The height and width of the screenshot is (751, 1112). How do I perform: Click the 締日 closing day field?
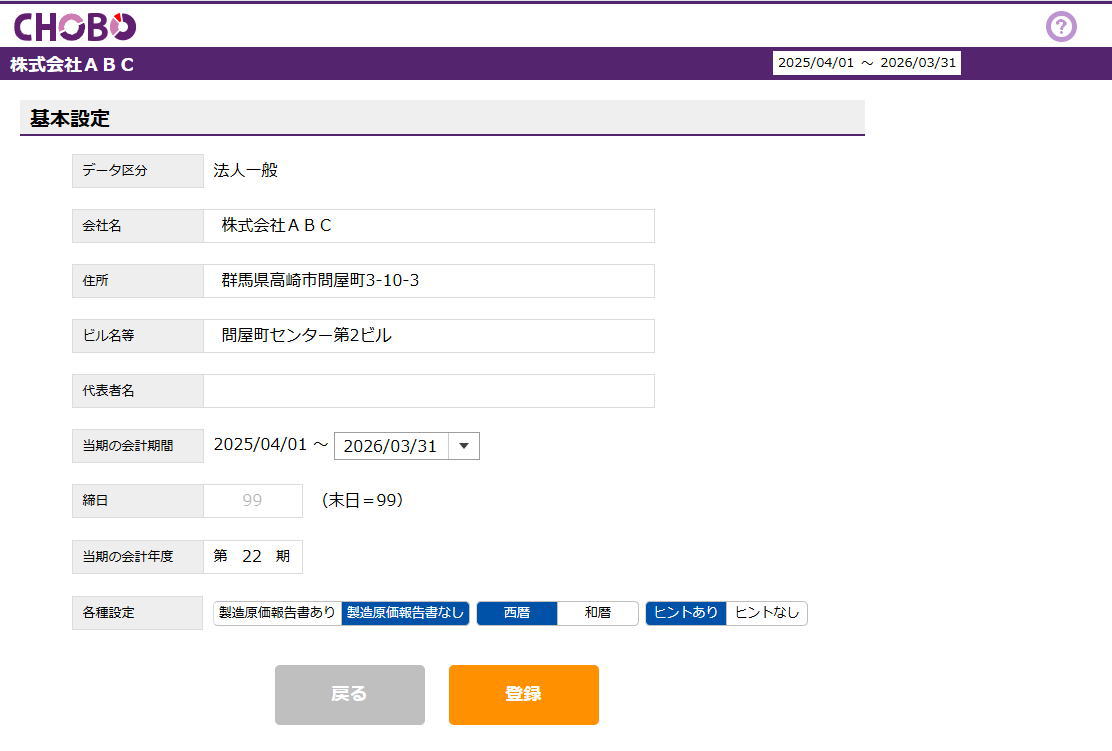(253, 501)
